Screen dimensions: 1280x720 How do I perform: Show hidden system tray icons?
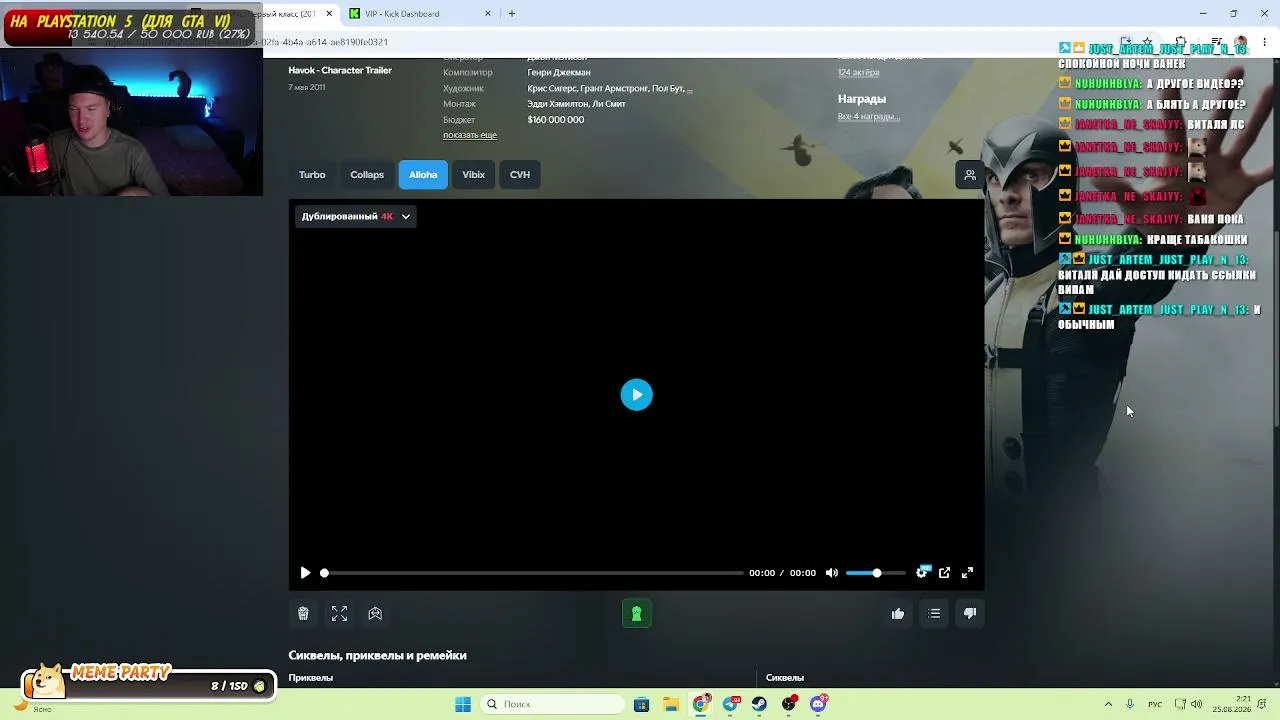(1108, 704)
